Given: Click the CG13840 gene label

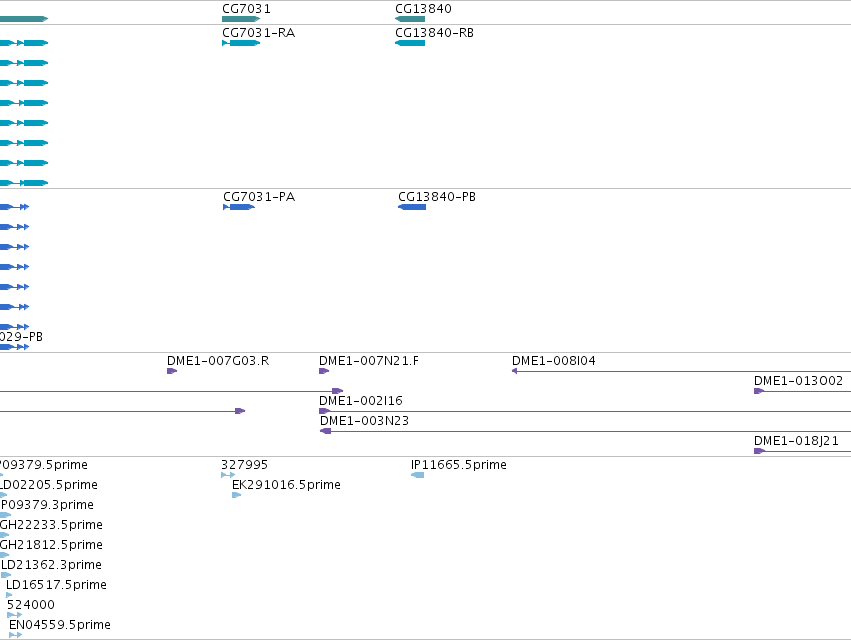Looking at the screenshot, I should point(423,9).
